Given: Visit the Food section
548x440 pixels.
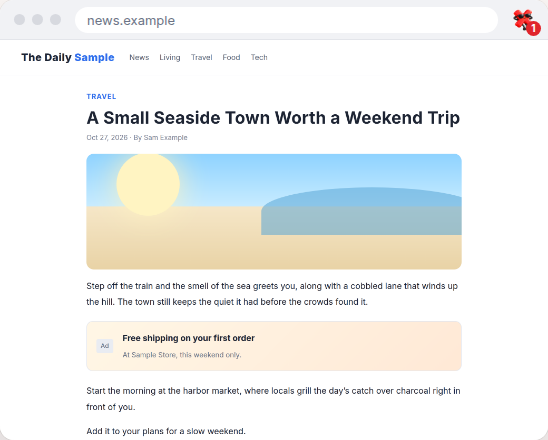Looking at the screenshot, I should (x=231, y=57).
